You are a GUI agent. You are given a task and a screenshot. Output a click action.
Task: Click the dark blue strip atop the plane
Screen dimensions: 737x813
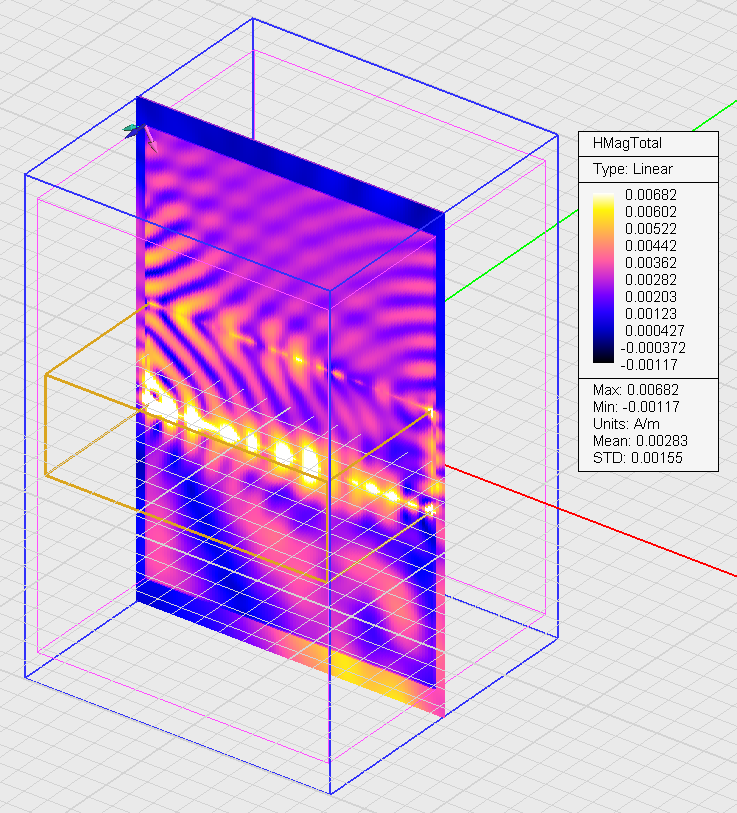tap(290, 158)
